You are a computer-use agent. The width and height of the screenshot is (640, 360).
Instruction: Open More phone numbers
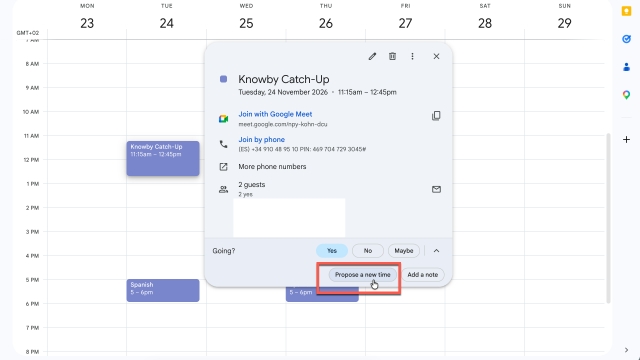[272, 167]
